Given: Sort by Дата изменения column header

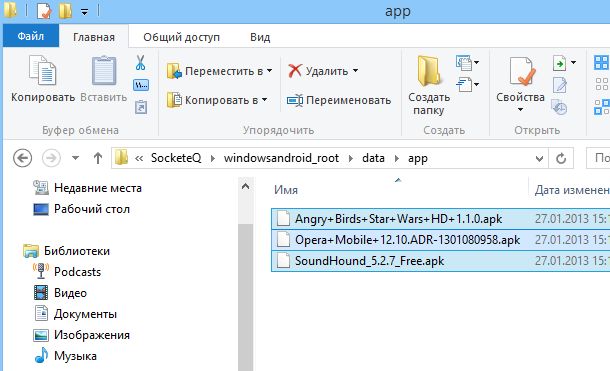Looking at the screenshot, I should point(571,190).
